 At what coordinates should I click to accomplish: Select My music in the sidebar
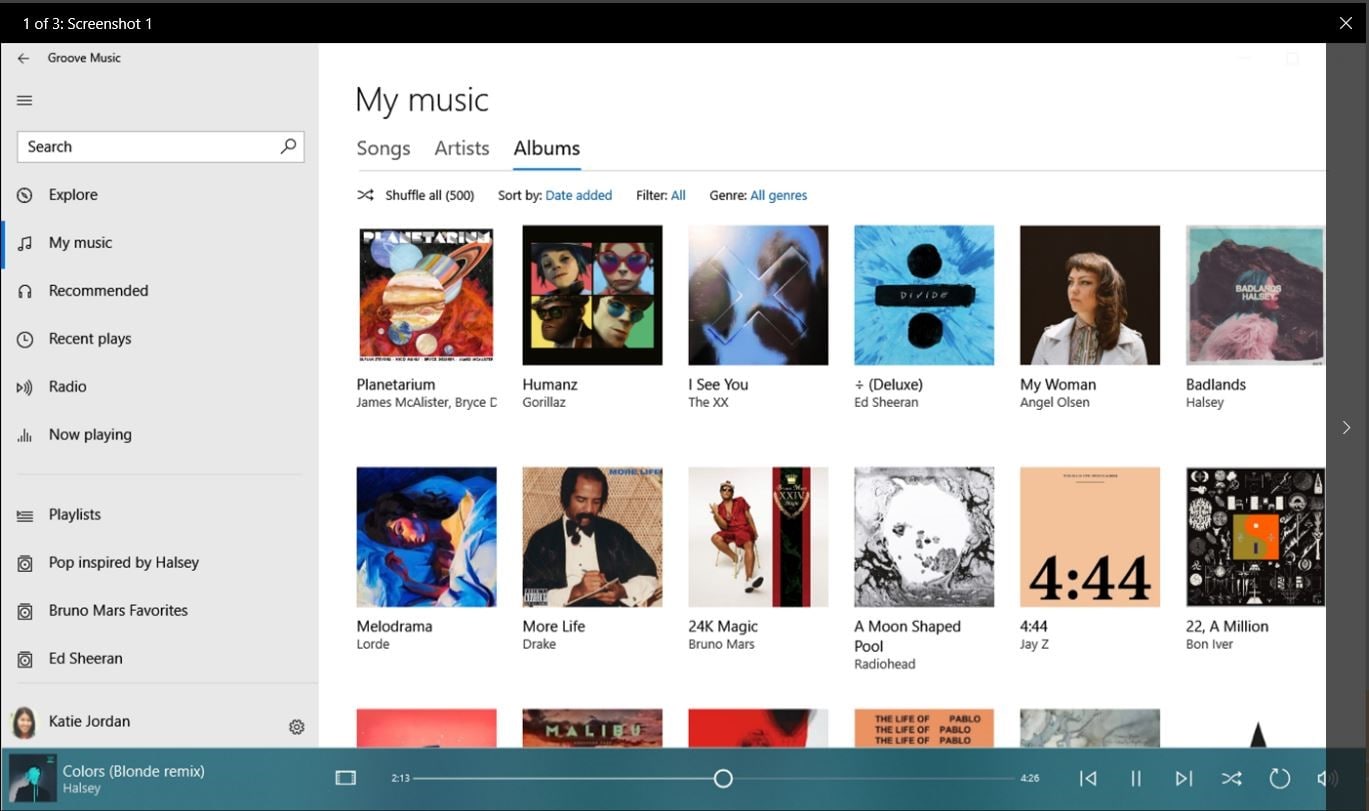(160, 243)
